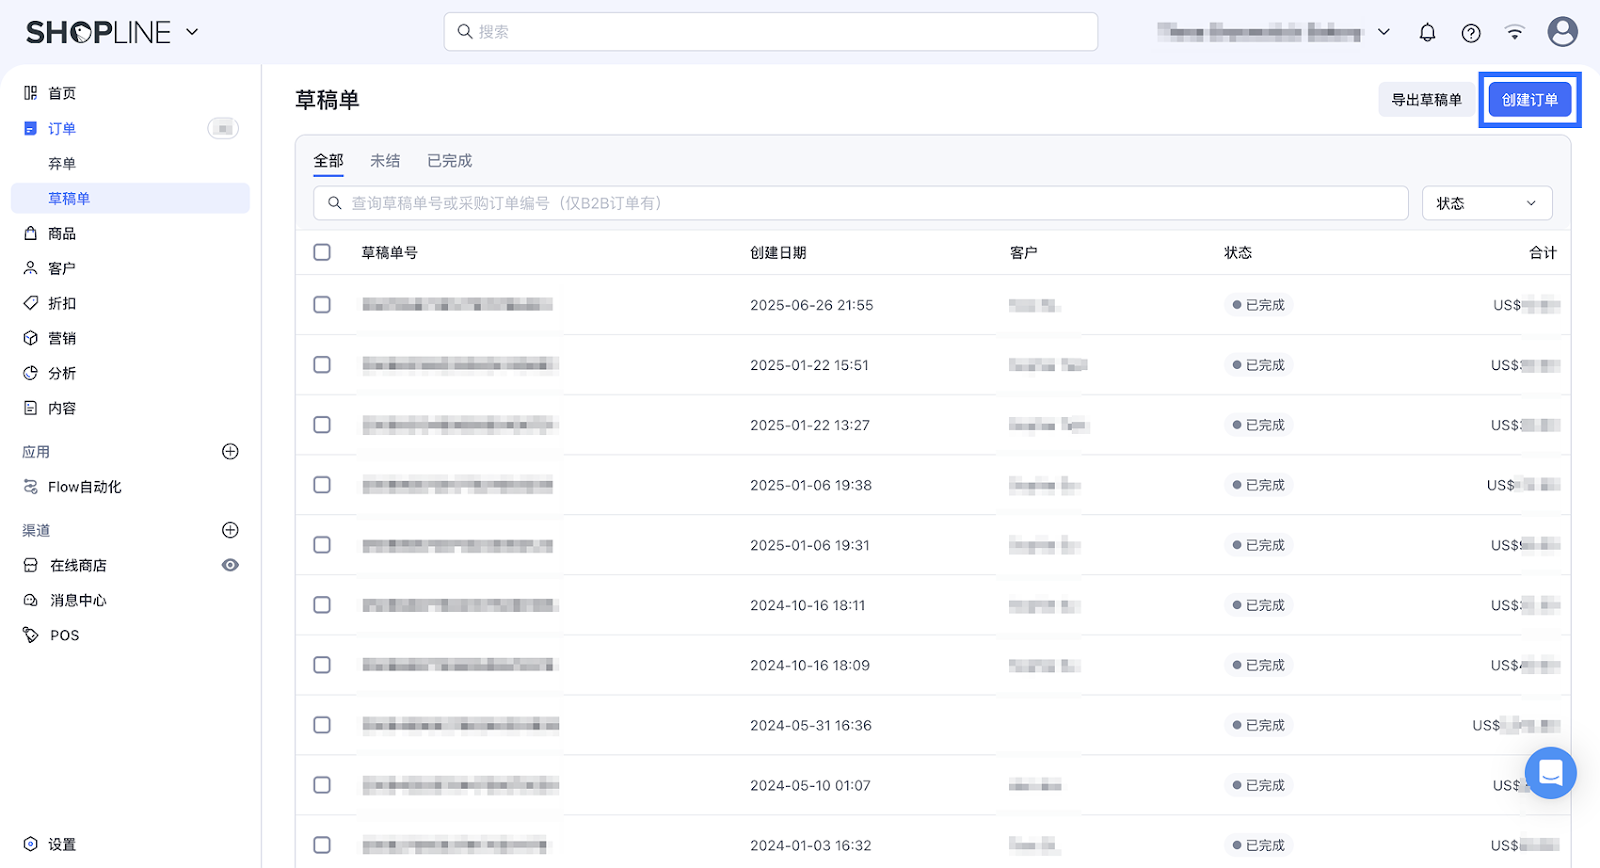Image resolution: width=1600 pixels, height=868 pixels.
Task: Check the row dated 2025-01-06 19:38
Action: (322, 484)
